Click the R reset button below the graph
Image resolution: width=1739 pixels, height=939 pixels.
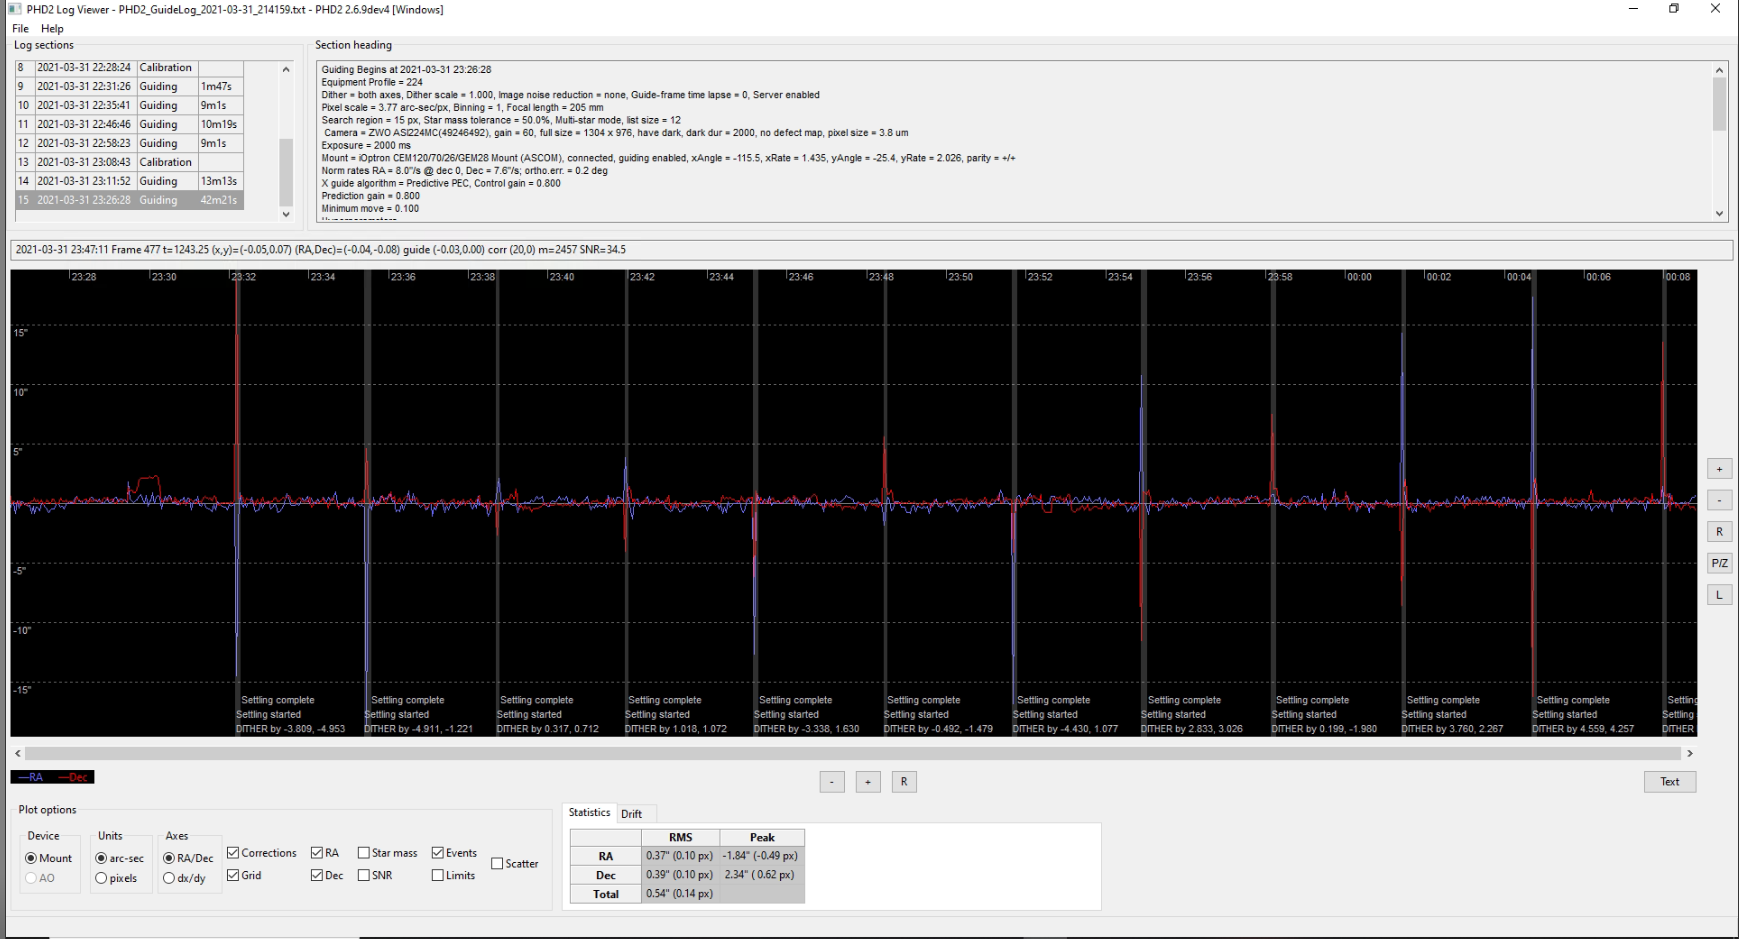[x=904, y=782]
